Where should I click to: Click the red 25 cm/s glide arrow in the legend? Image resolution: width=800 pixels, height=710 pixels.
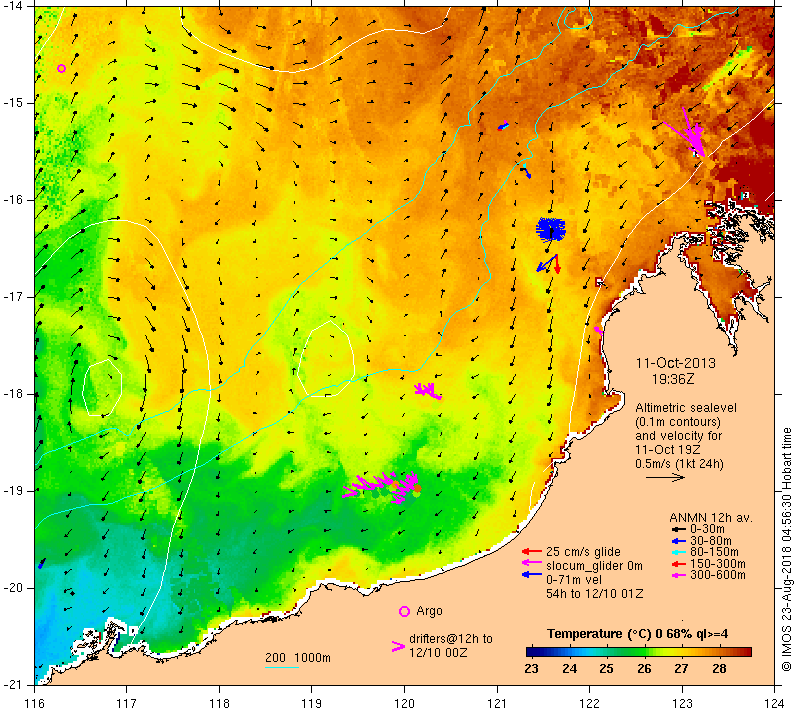(532, 551)
